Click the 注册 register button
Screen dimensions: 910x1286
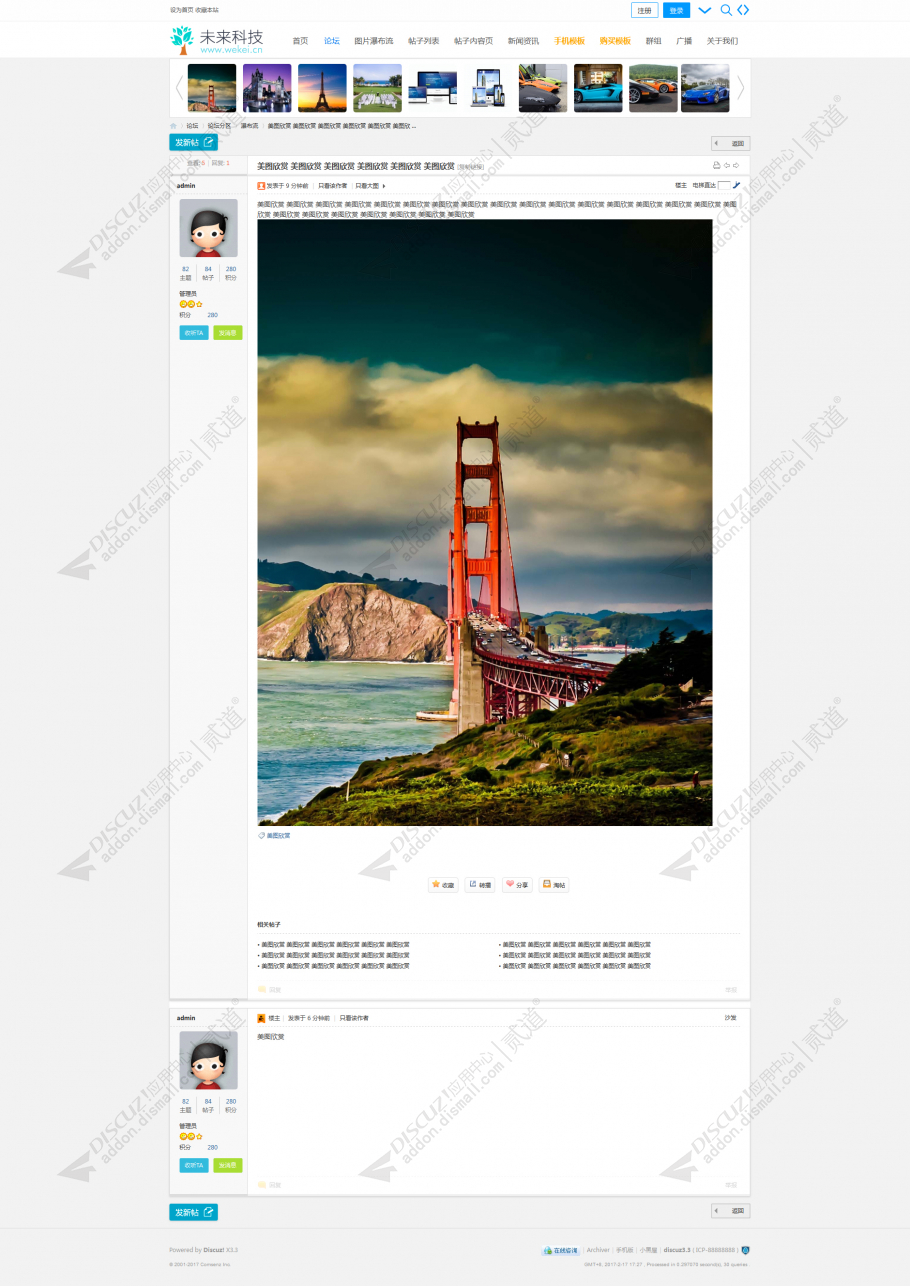645,10
